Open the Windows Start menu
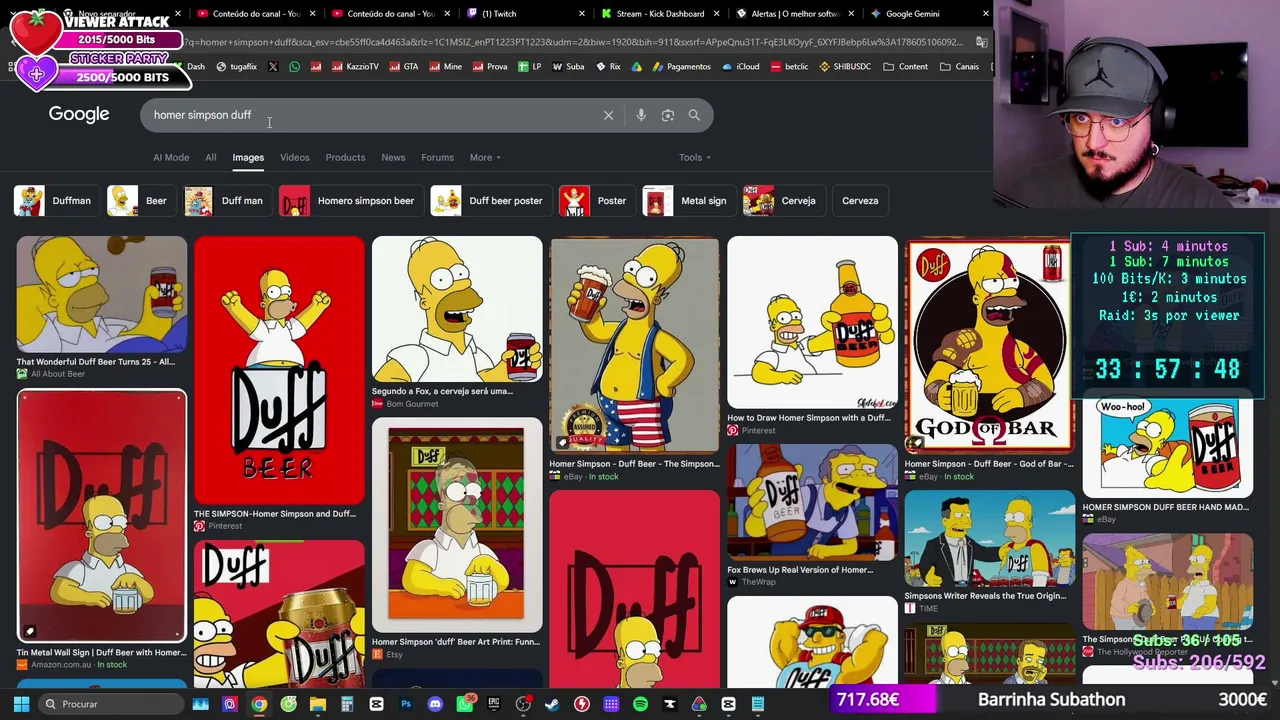 coord(21,704)
